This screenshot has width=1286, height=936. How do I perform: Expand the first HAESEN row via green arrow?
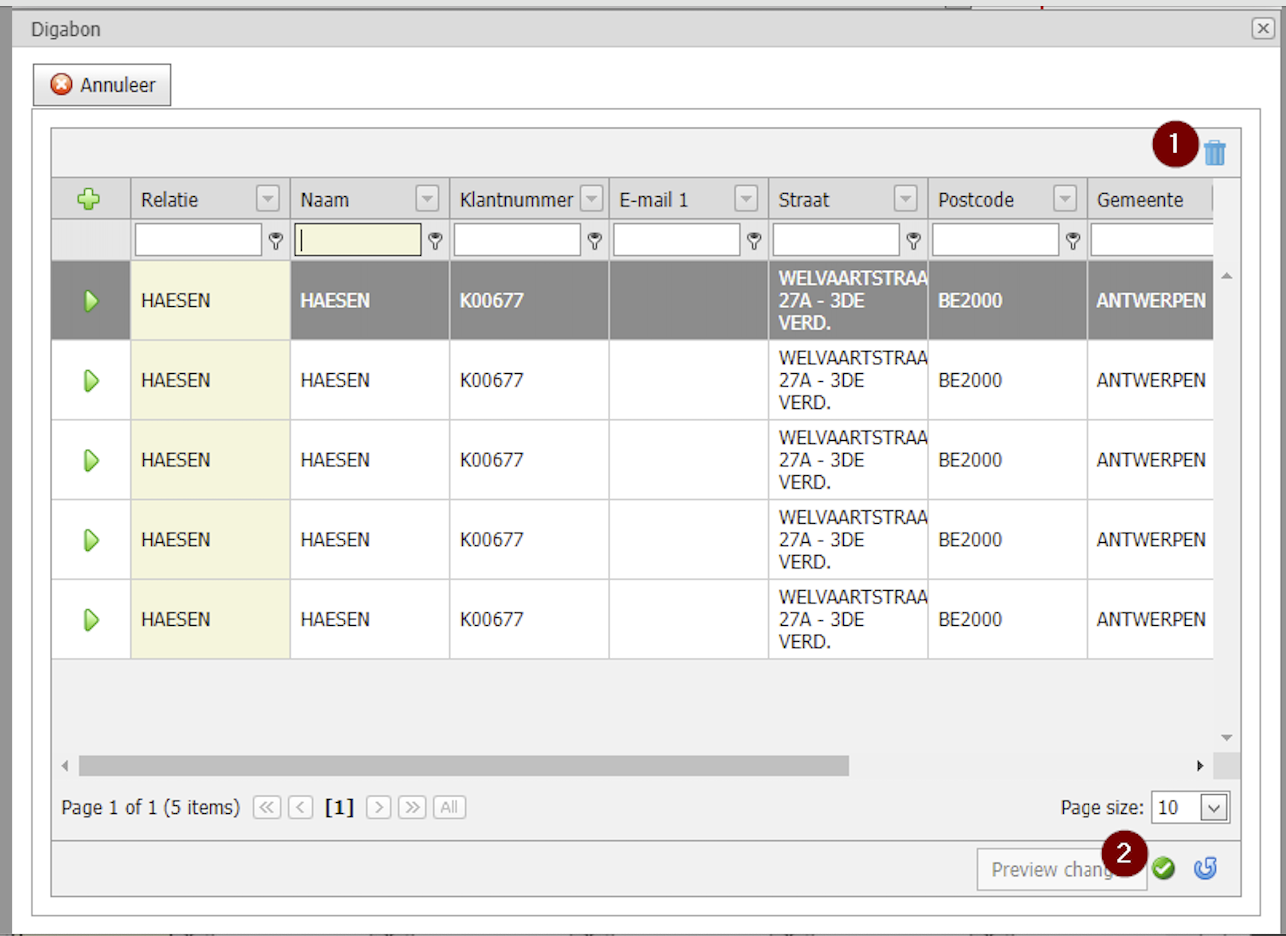coord(90,300)
